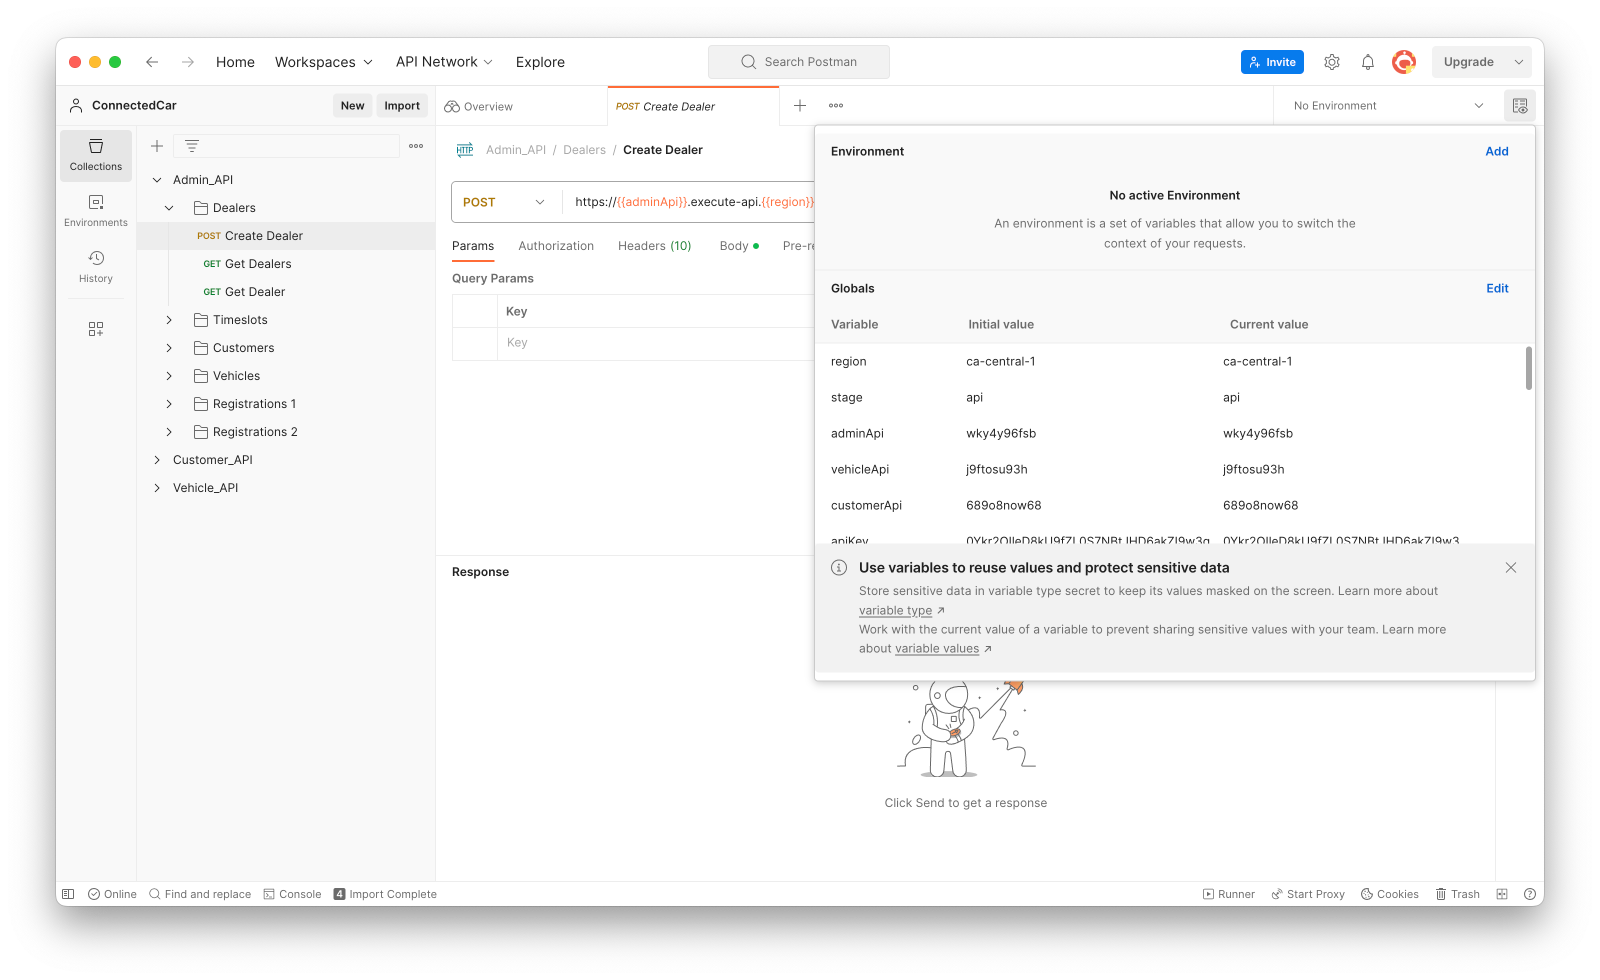Collapse the Dealers folder
This screenshot has height=980, width=1600.
point(169,208)
